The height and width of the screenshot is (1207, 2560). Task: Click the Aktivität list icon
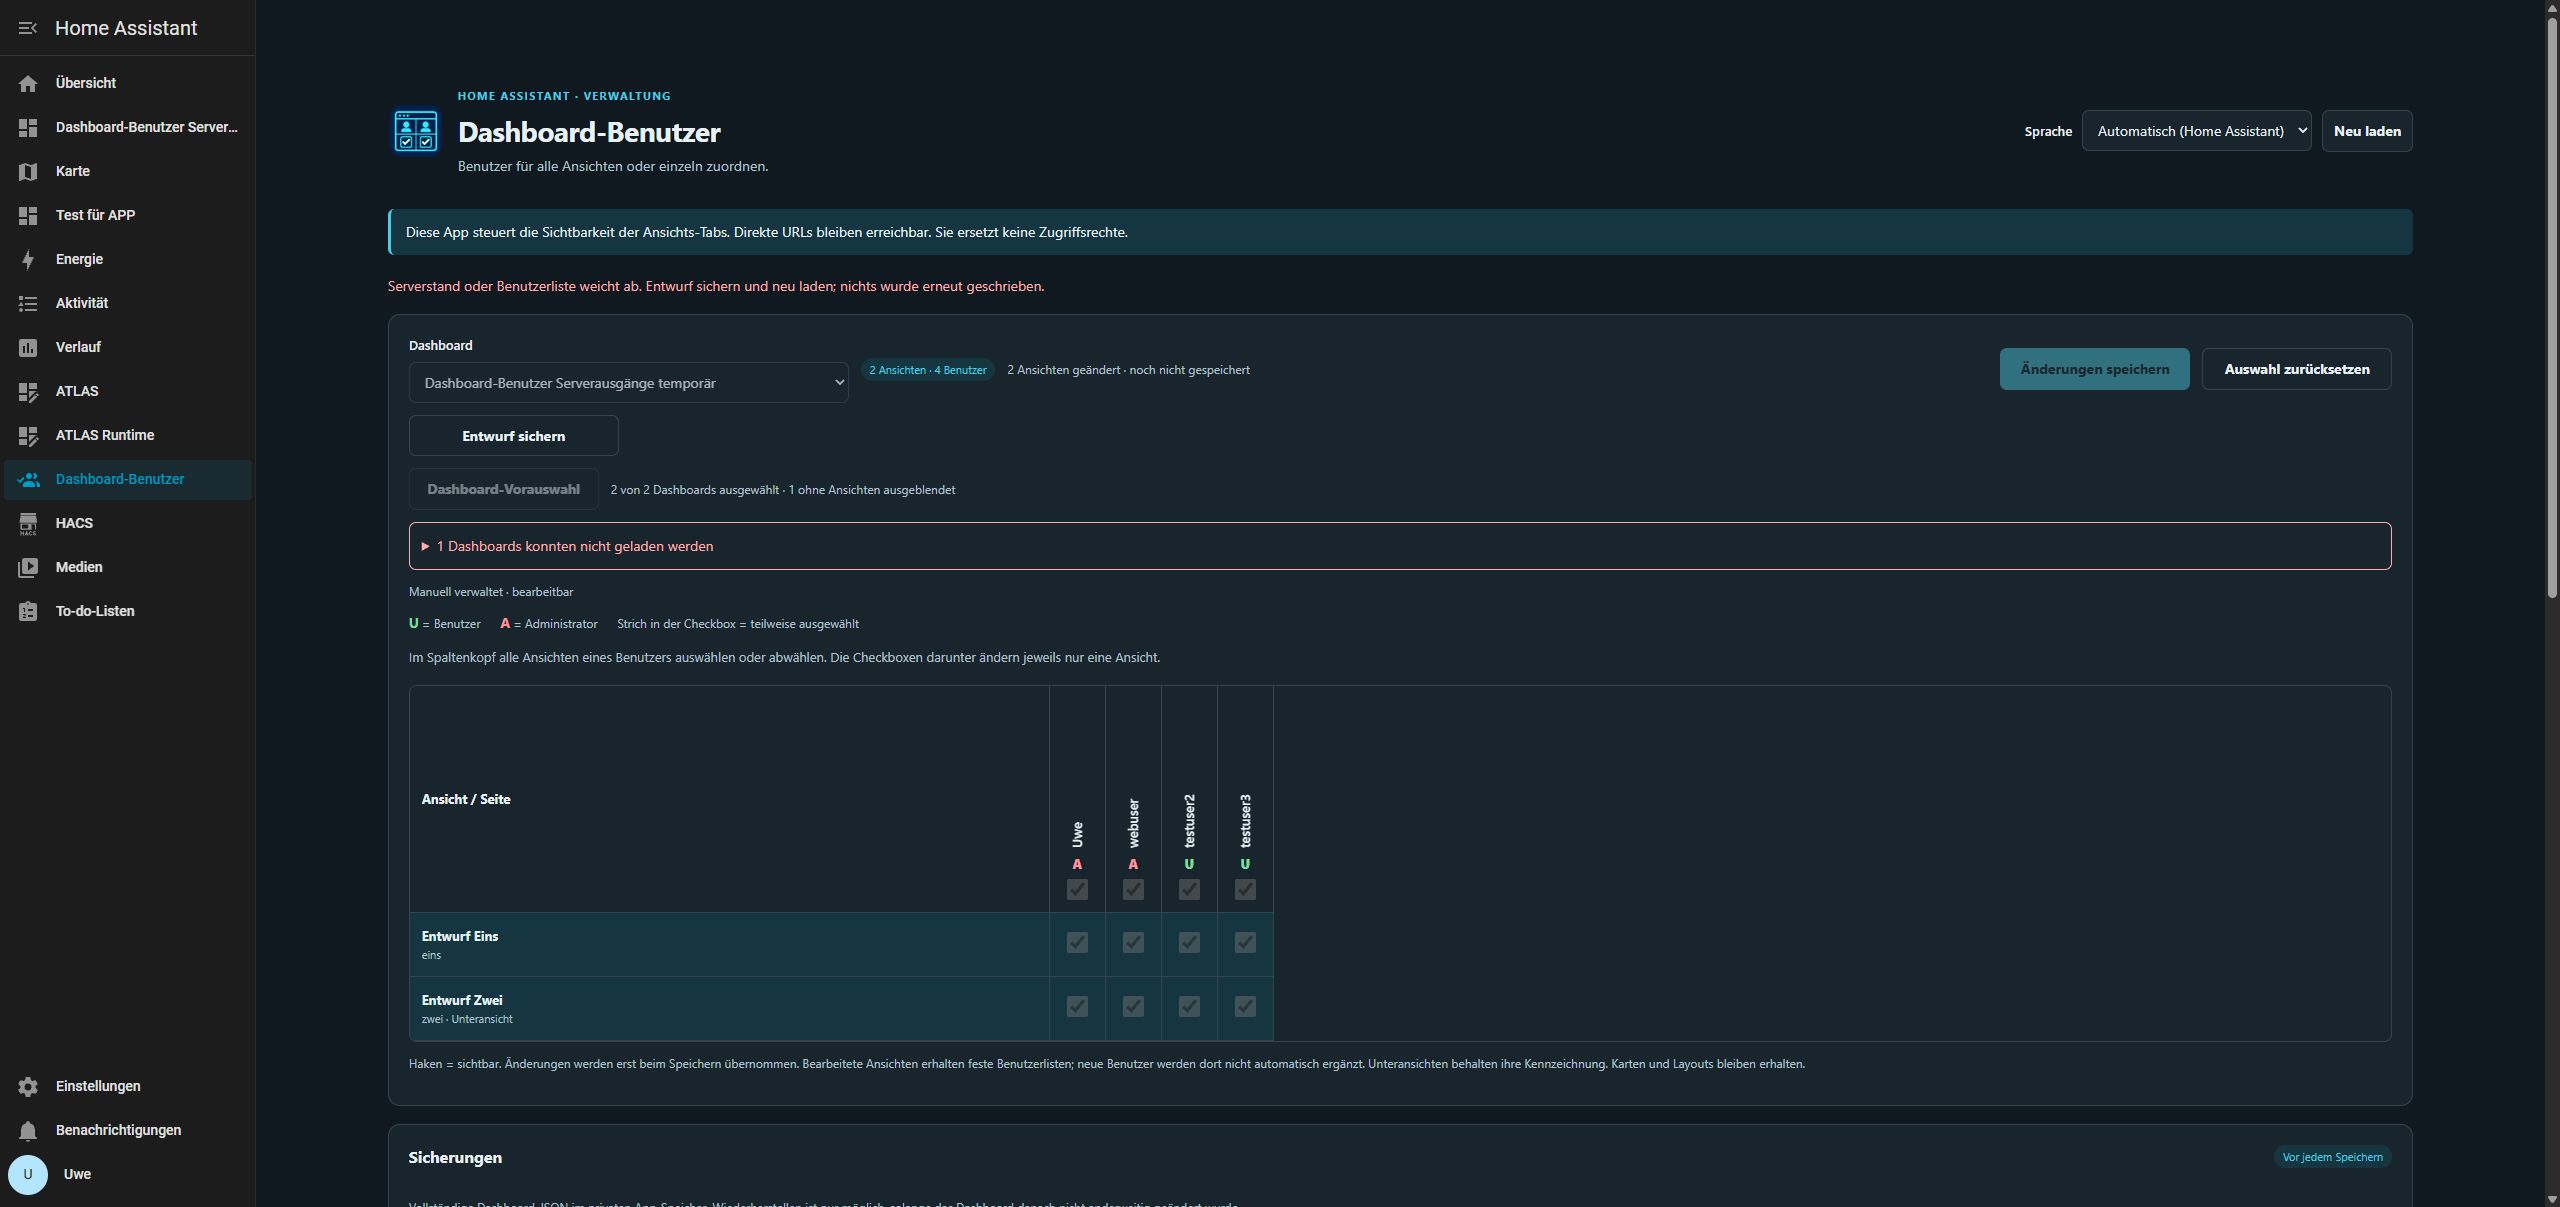point(28,303)
